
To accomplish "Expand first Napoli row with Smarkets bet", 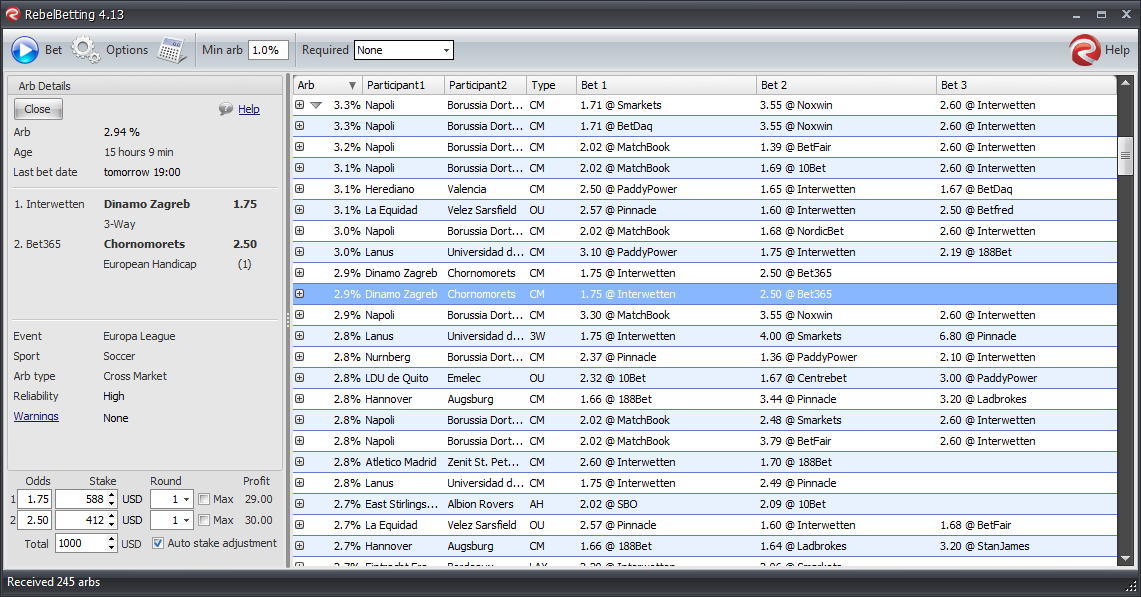I will [299, 105].
